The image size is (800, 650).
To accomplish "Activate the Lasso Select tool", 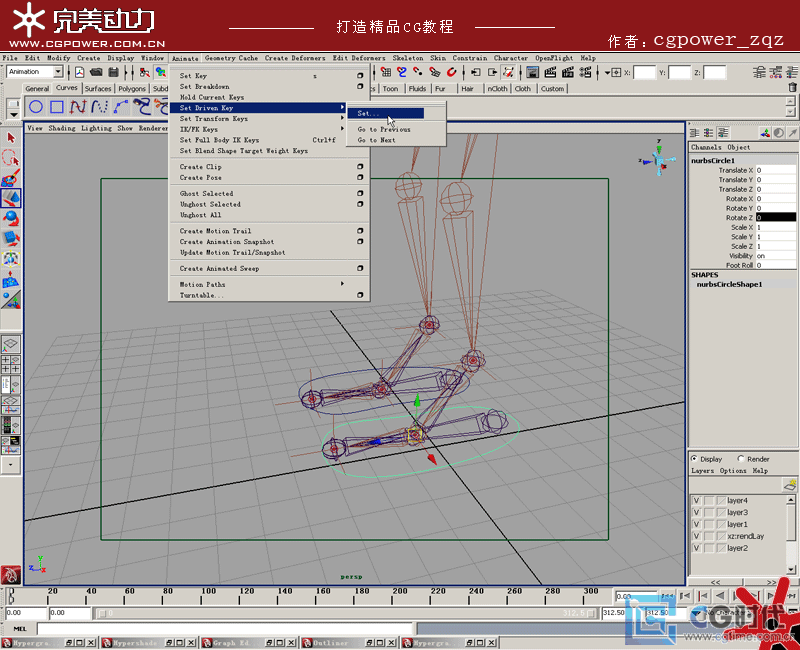I will click(x=11, y=158).
